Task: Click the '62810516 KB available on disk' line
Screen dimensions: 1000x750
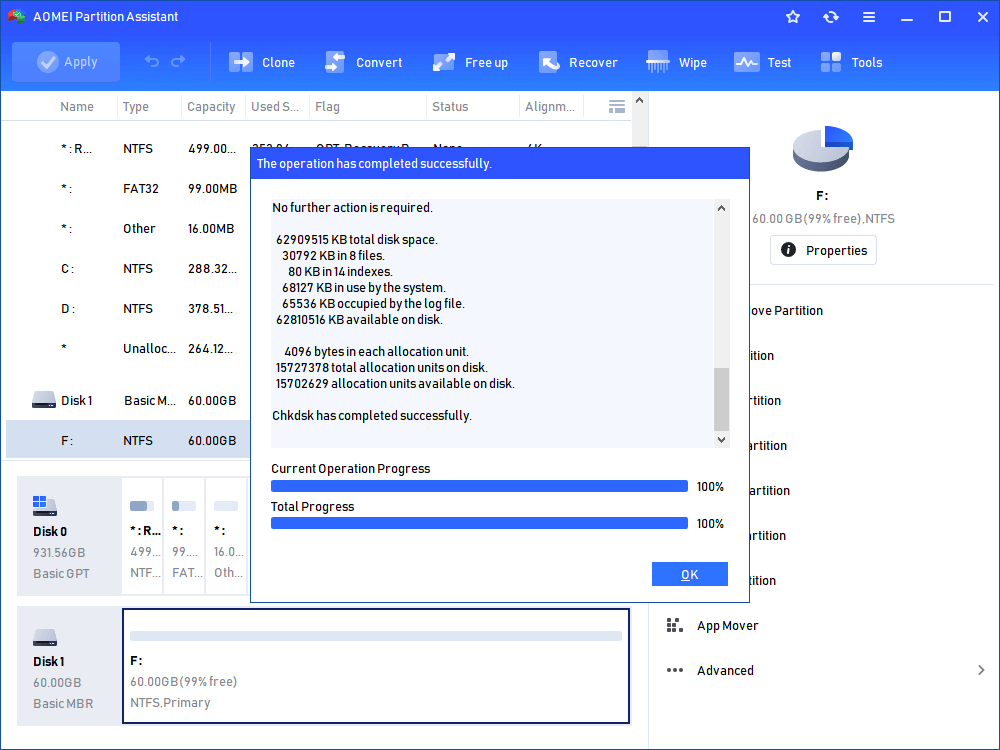Action: (x=359, y=320)
